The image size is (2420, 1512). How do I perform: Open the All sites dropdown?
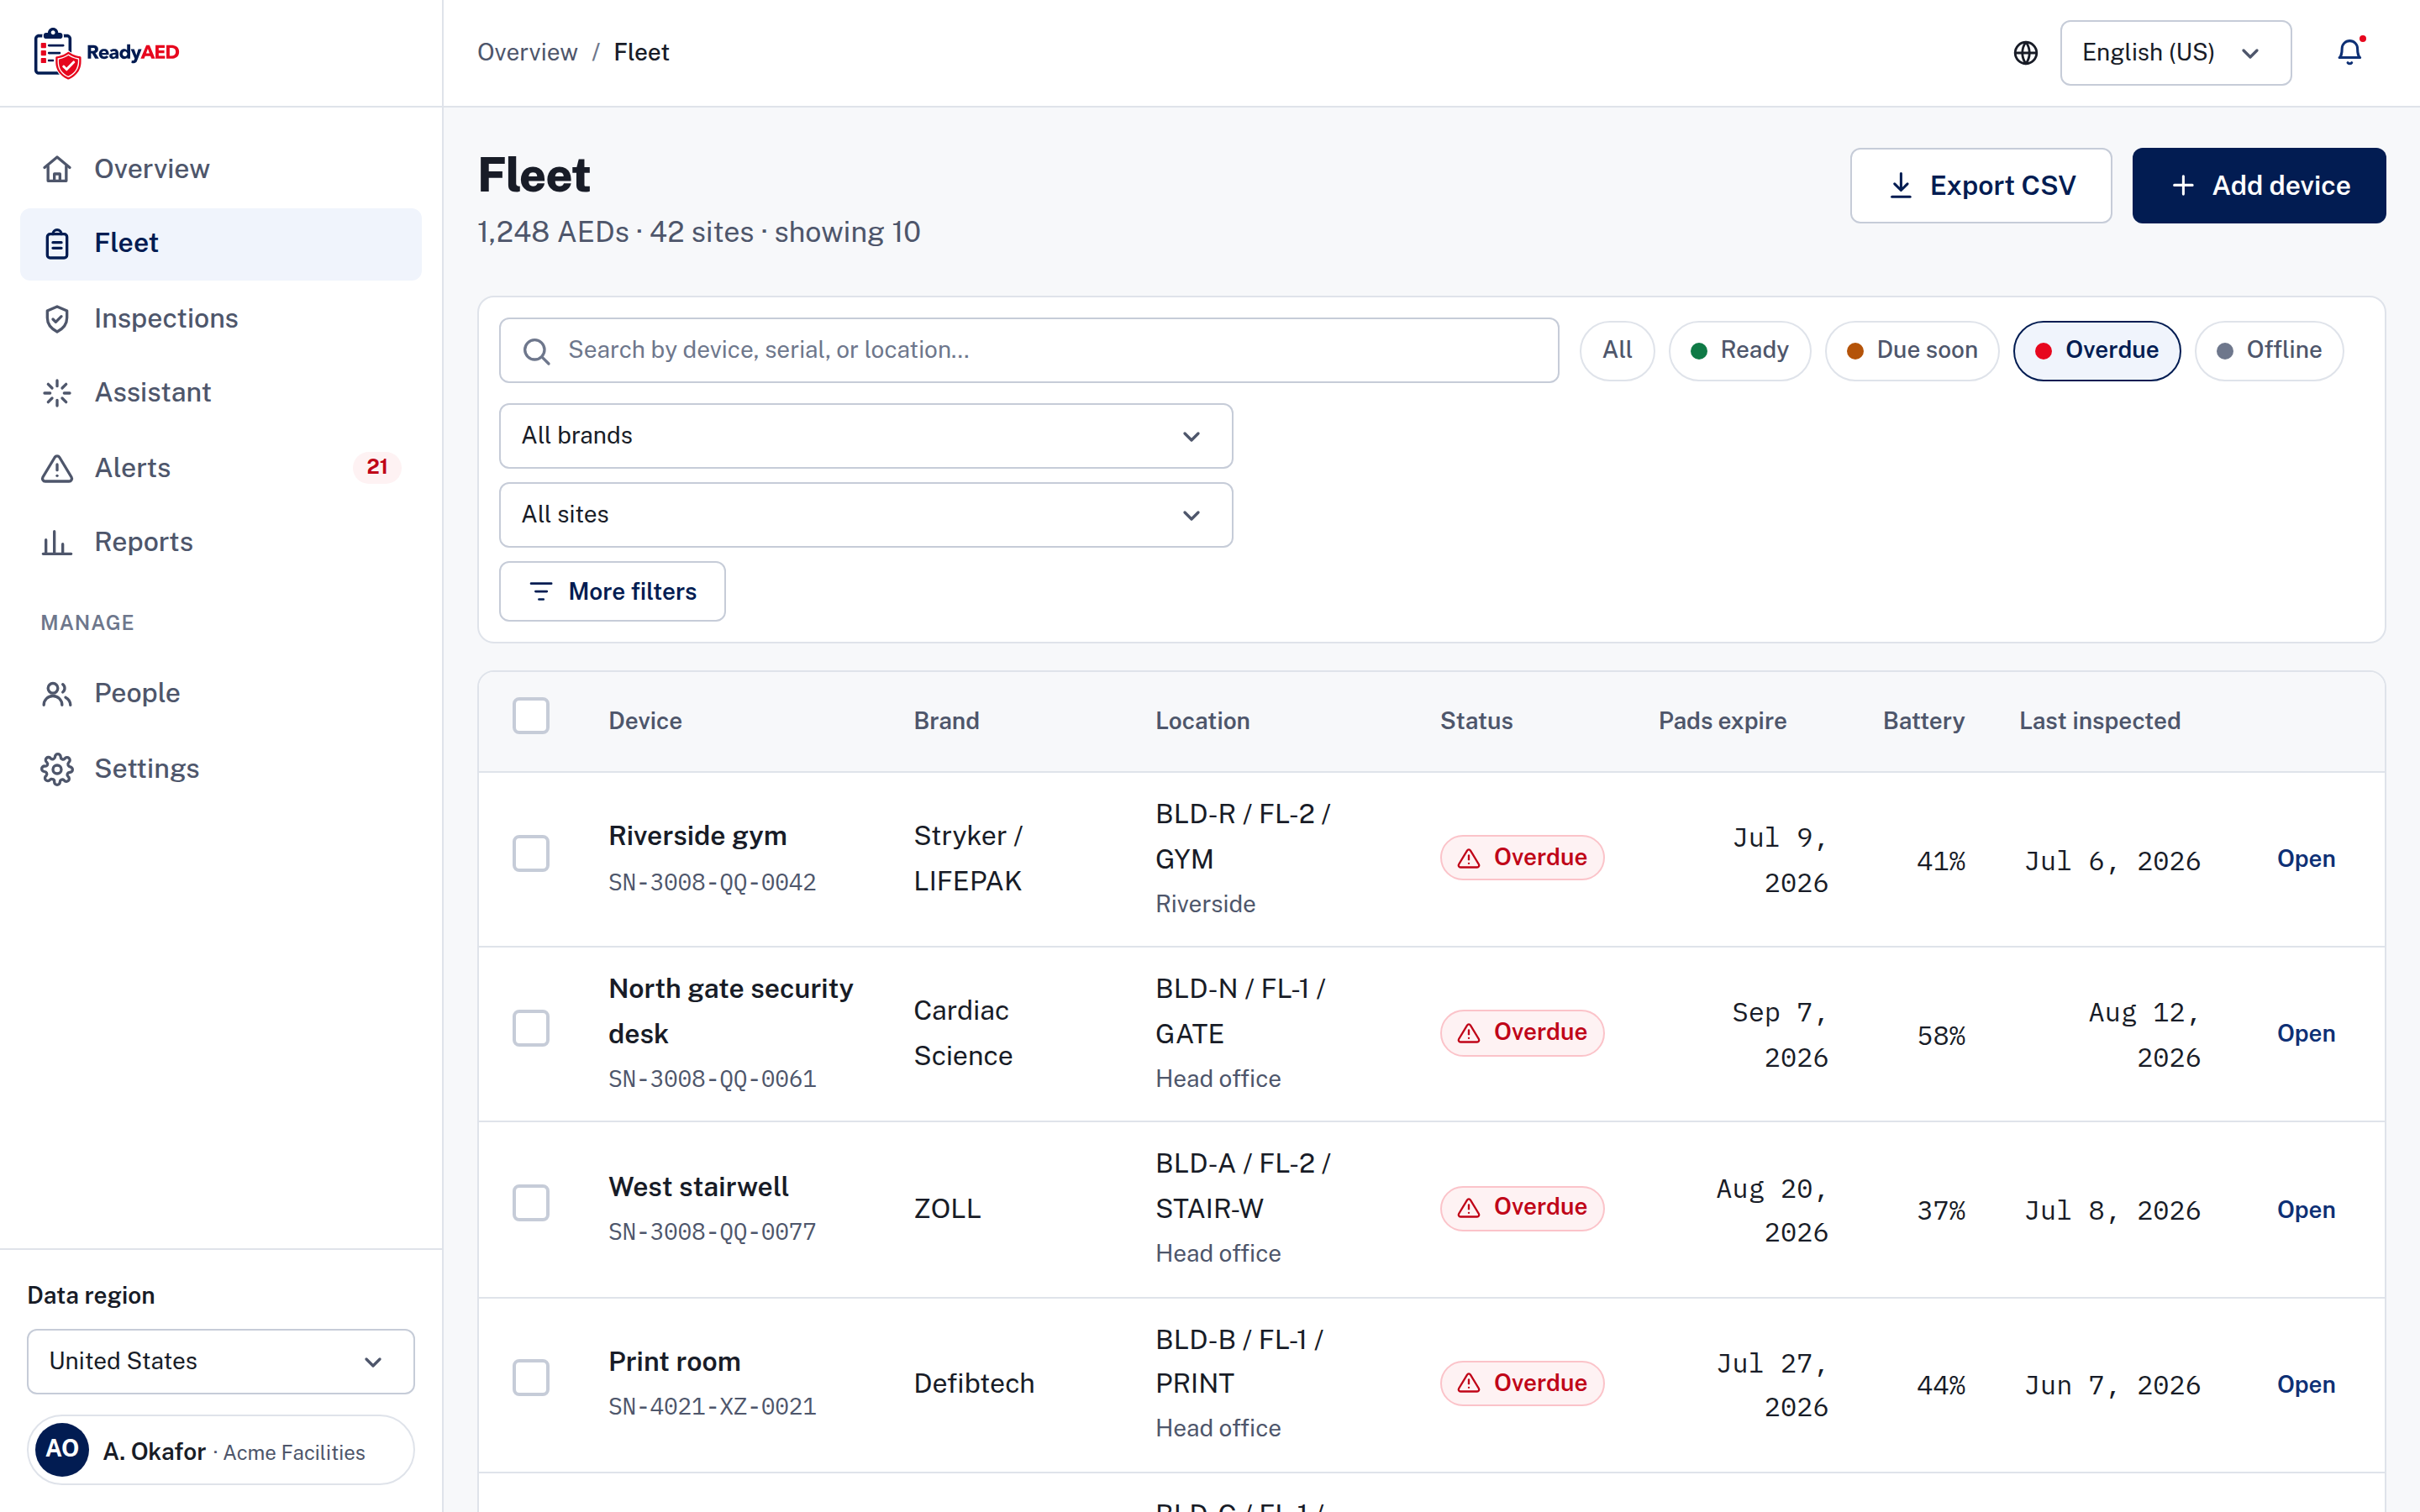point(866,515)
